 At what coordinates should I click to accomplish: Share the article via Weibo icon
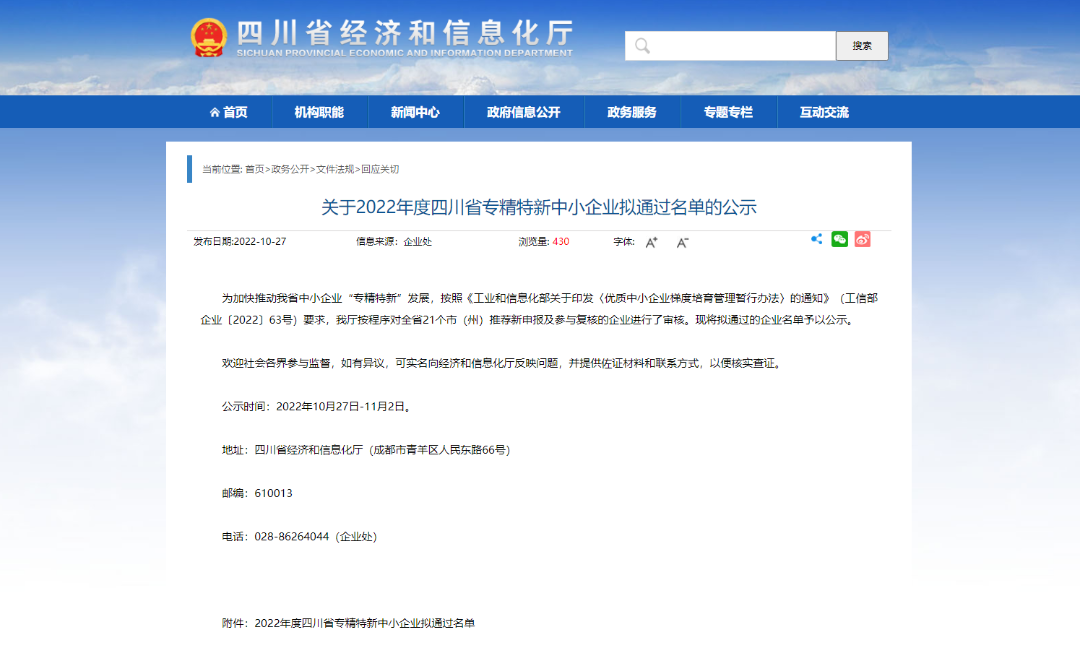click(x=862, y=239)
